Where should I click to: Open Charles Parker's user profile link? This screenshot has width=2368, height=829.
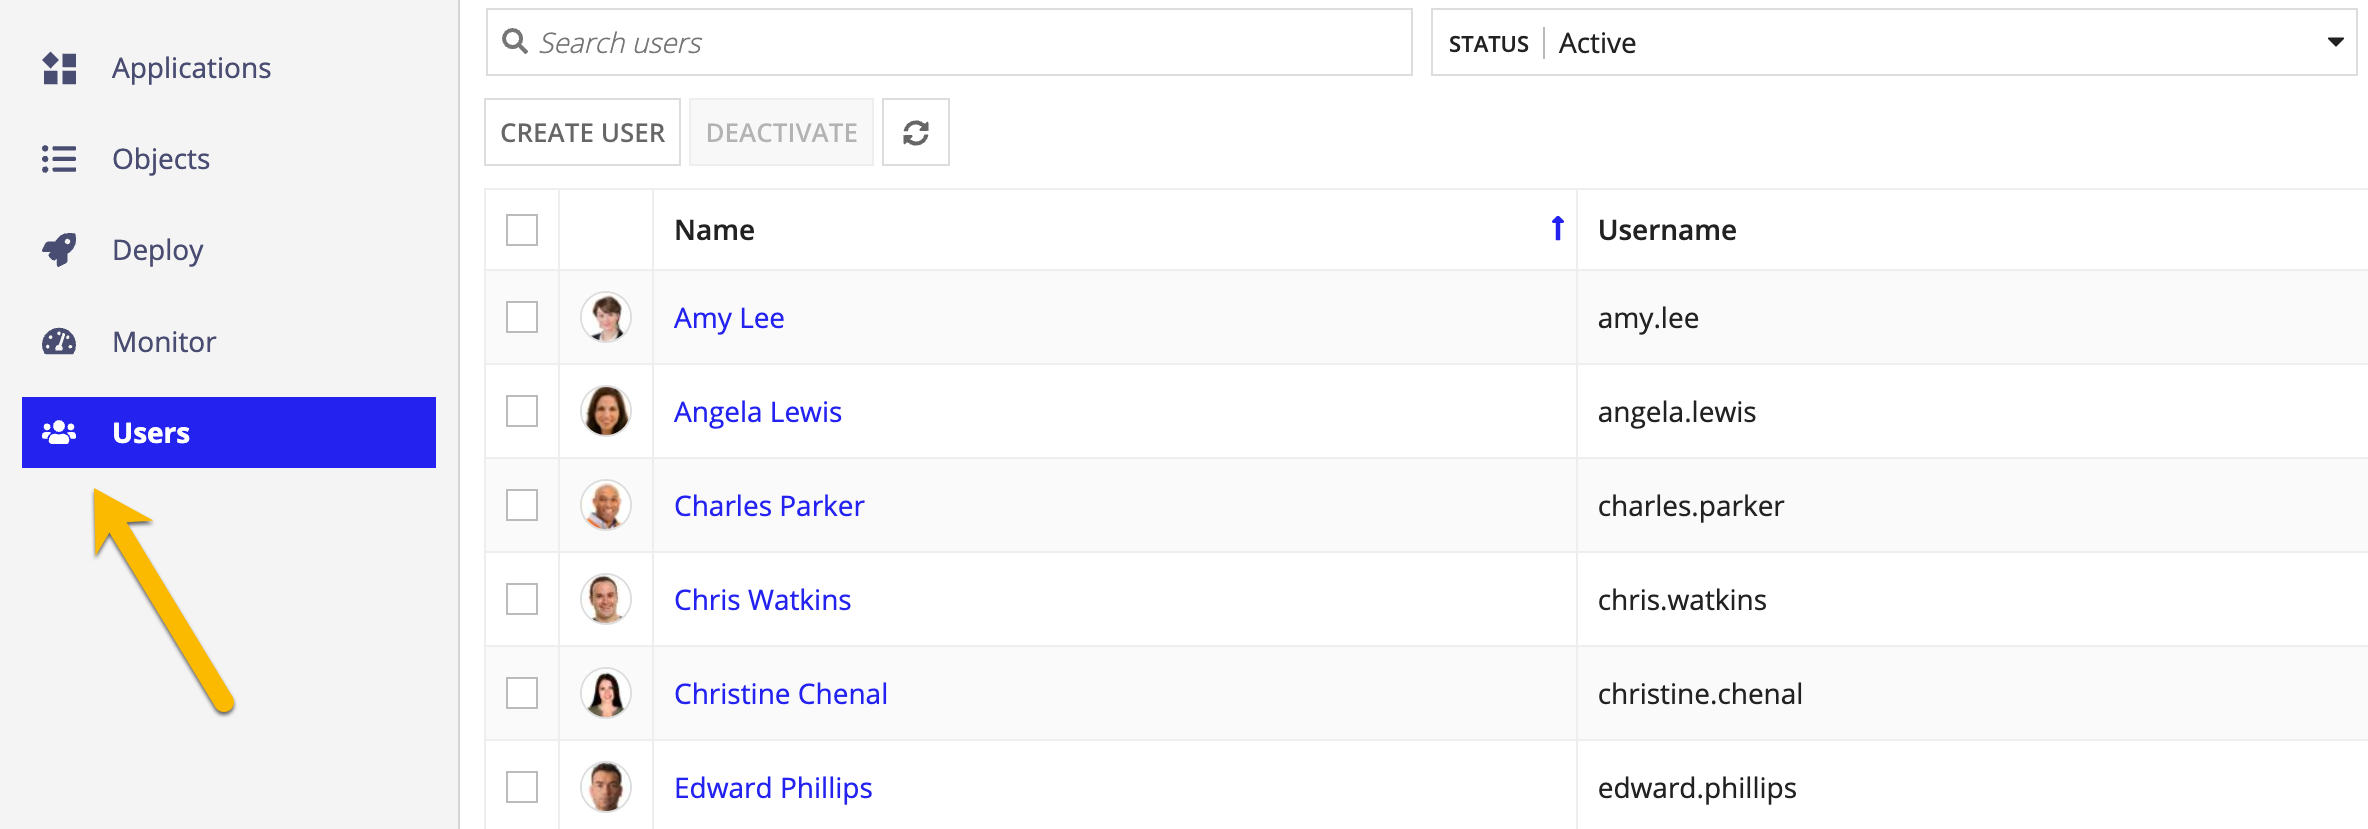[769, 506]
